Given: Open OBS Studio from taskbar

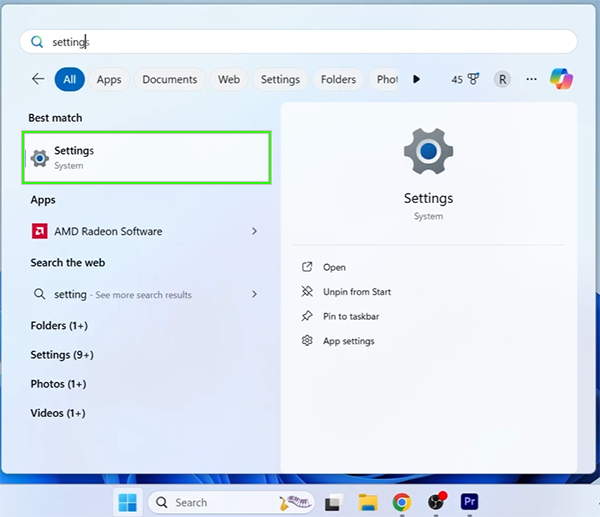Looking at the screenshot, I should pos(436,502).
